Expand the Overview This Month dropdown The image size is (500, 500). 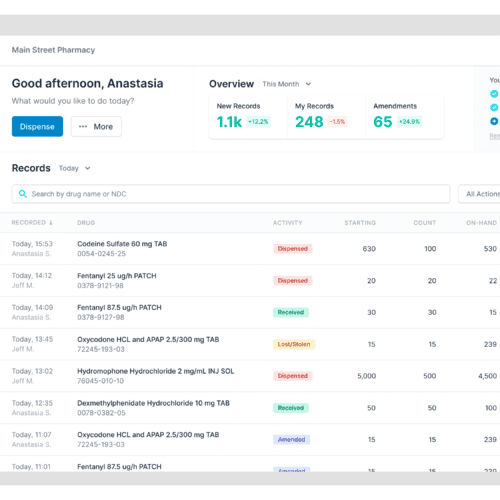coord(287,84)
